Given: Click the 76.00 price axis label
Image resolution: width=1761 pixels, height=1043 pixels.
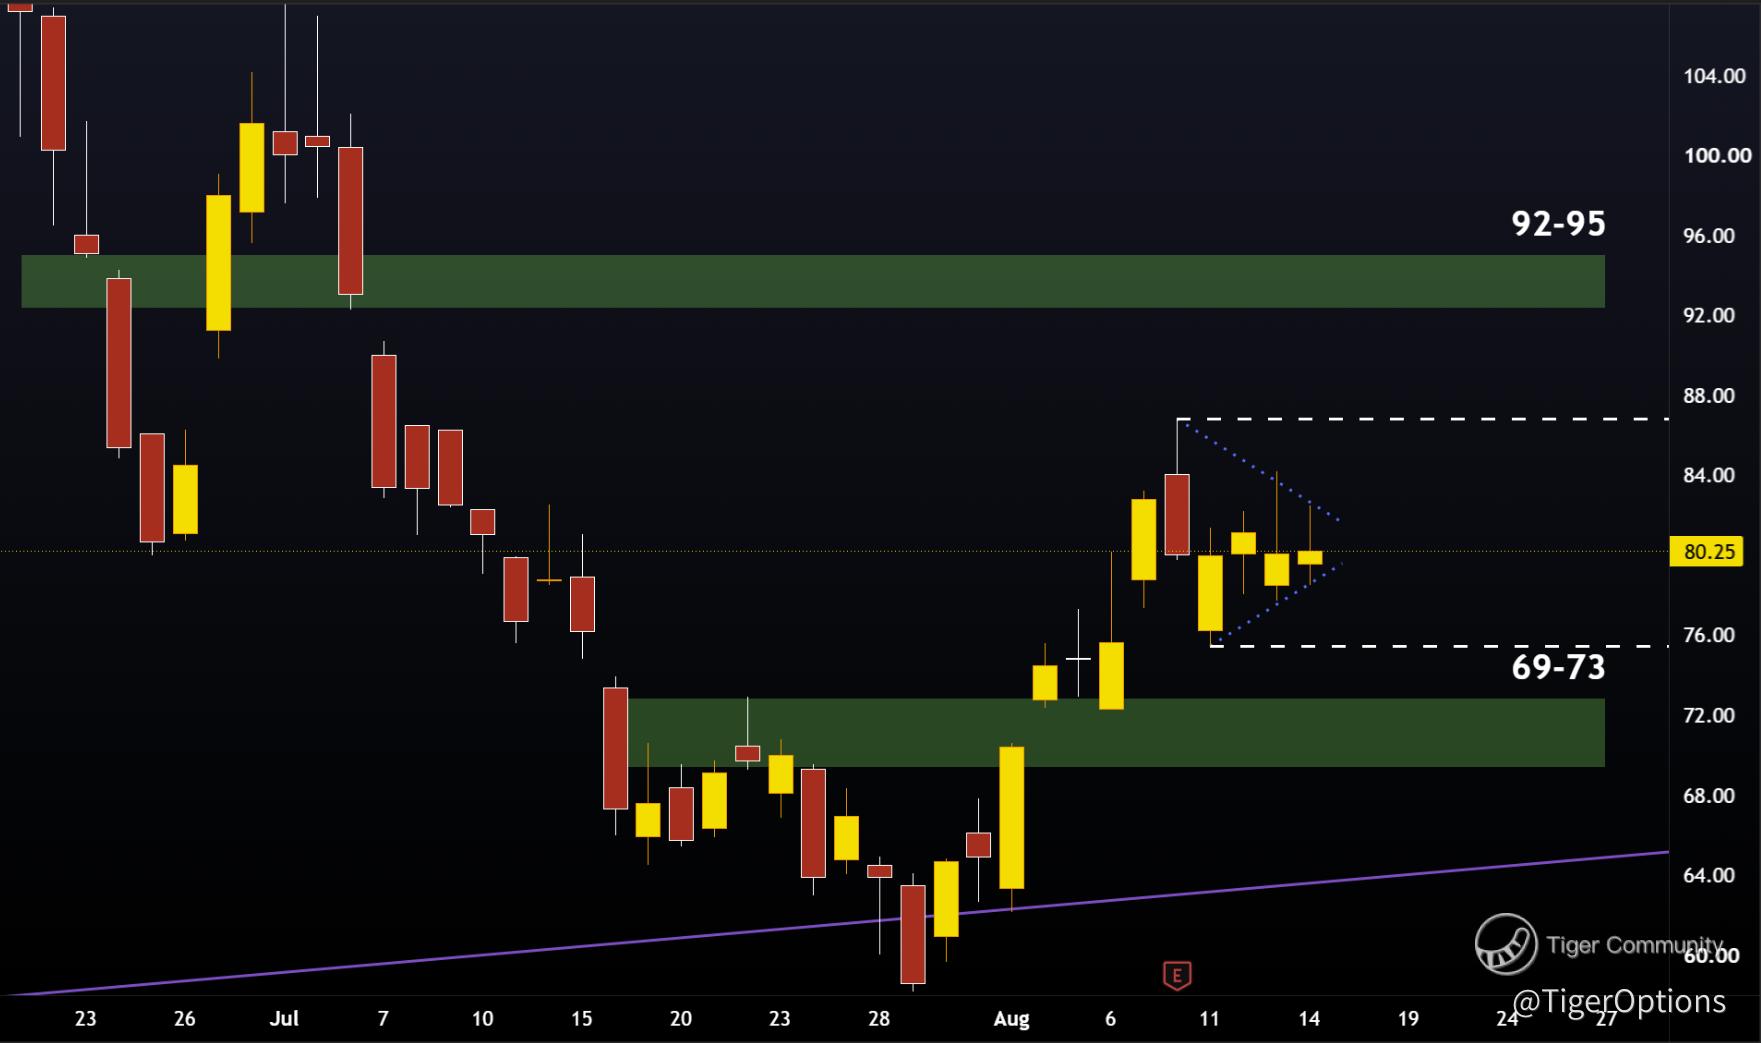Looking at the screenshot, I should click(x=1709, y=635).
